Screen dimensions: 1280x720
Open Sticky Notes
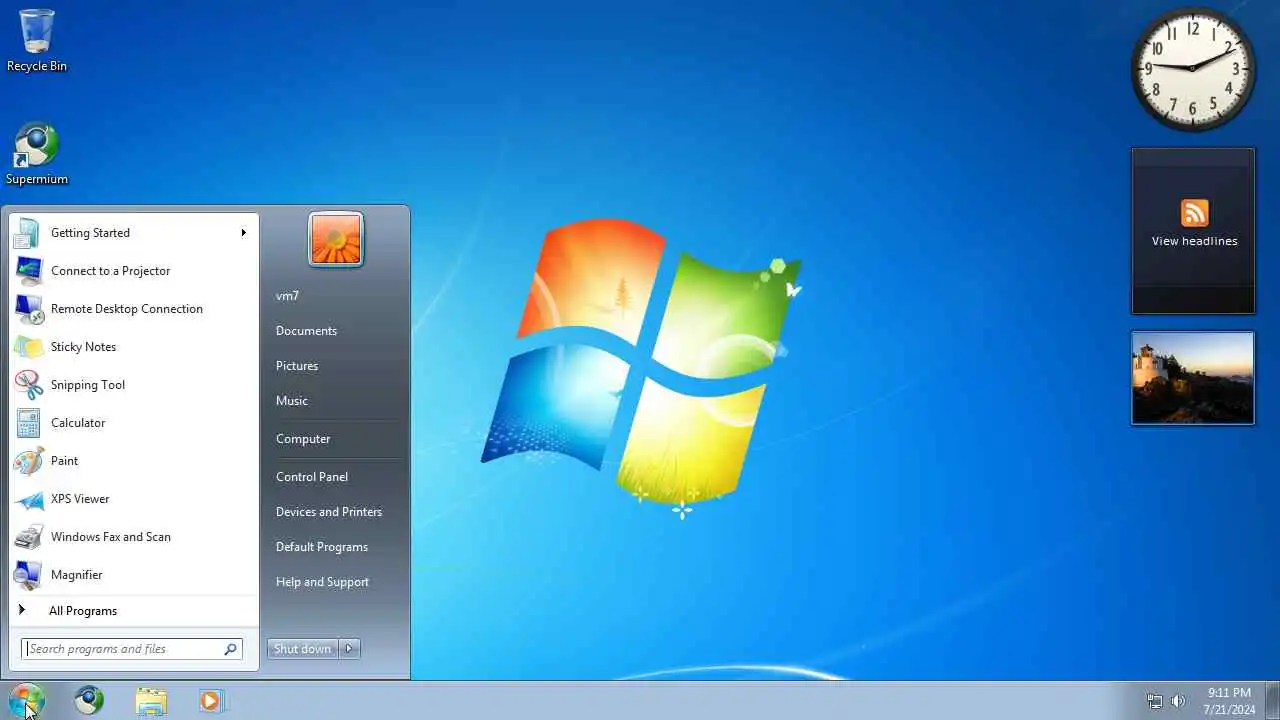pos(134,347)
